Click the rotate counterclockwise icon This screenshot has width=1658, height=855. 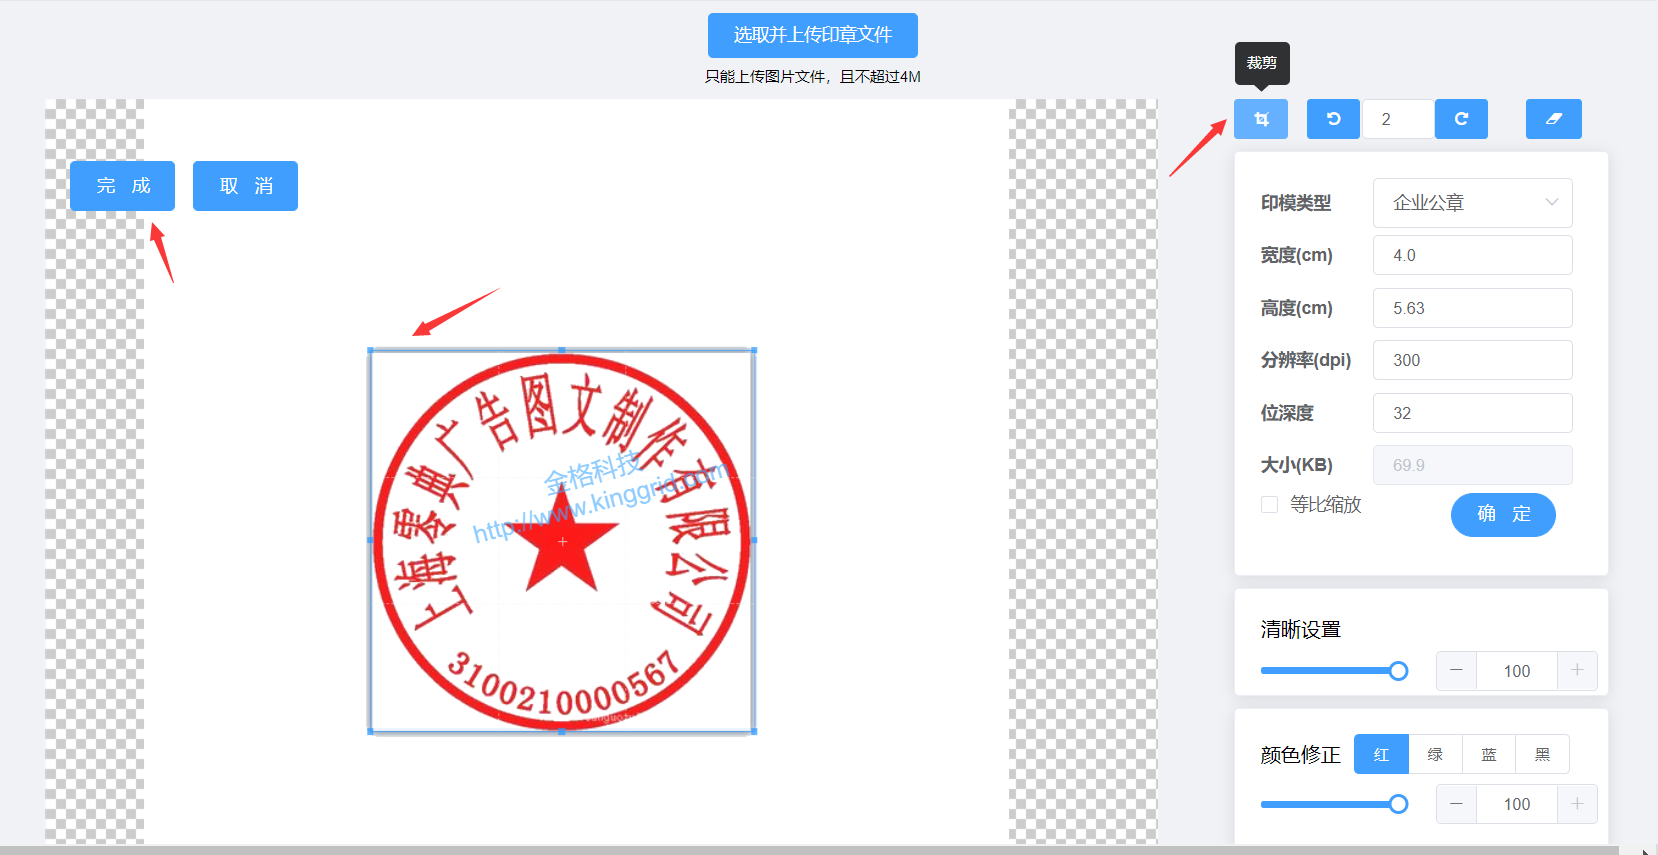pyautogui.click(x=1333, y=119)
